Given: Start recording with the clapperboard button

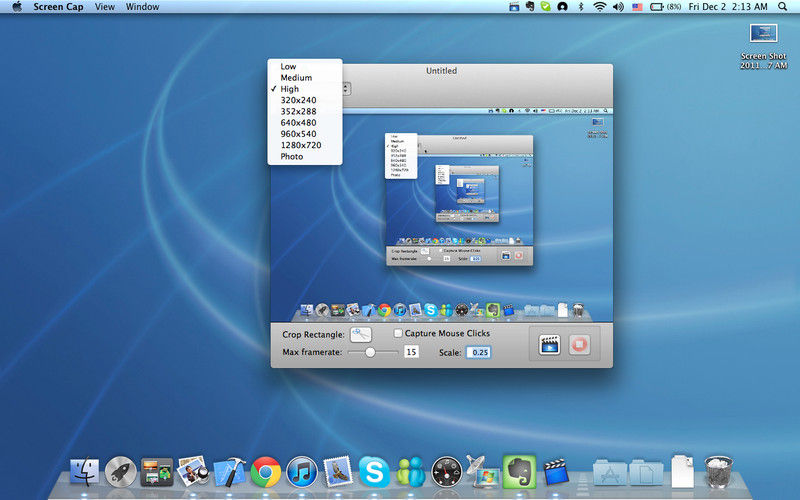Looking at the screenshot, I should point(549,344).
